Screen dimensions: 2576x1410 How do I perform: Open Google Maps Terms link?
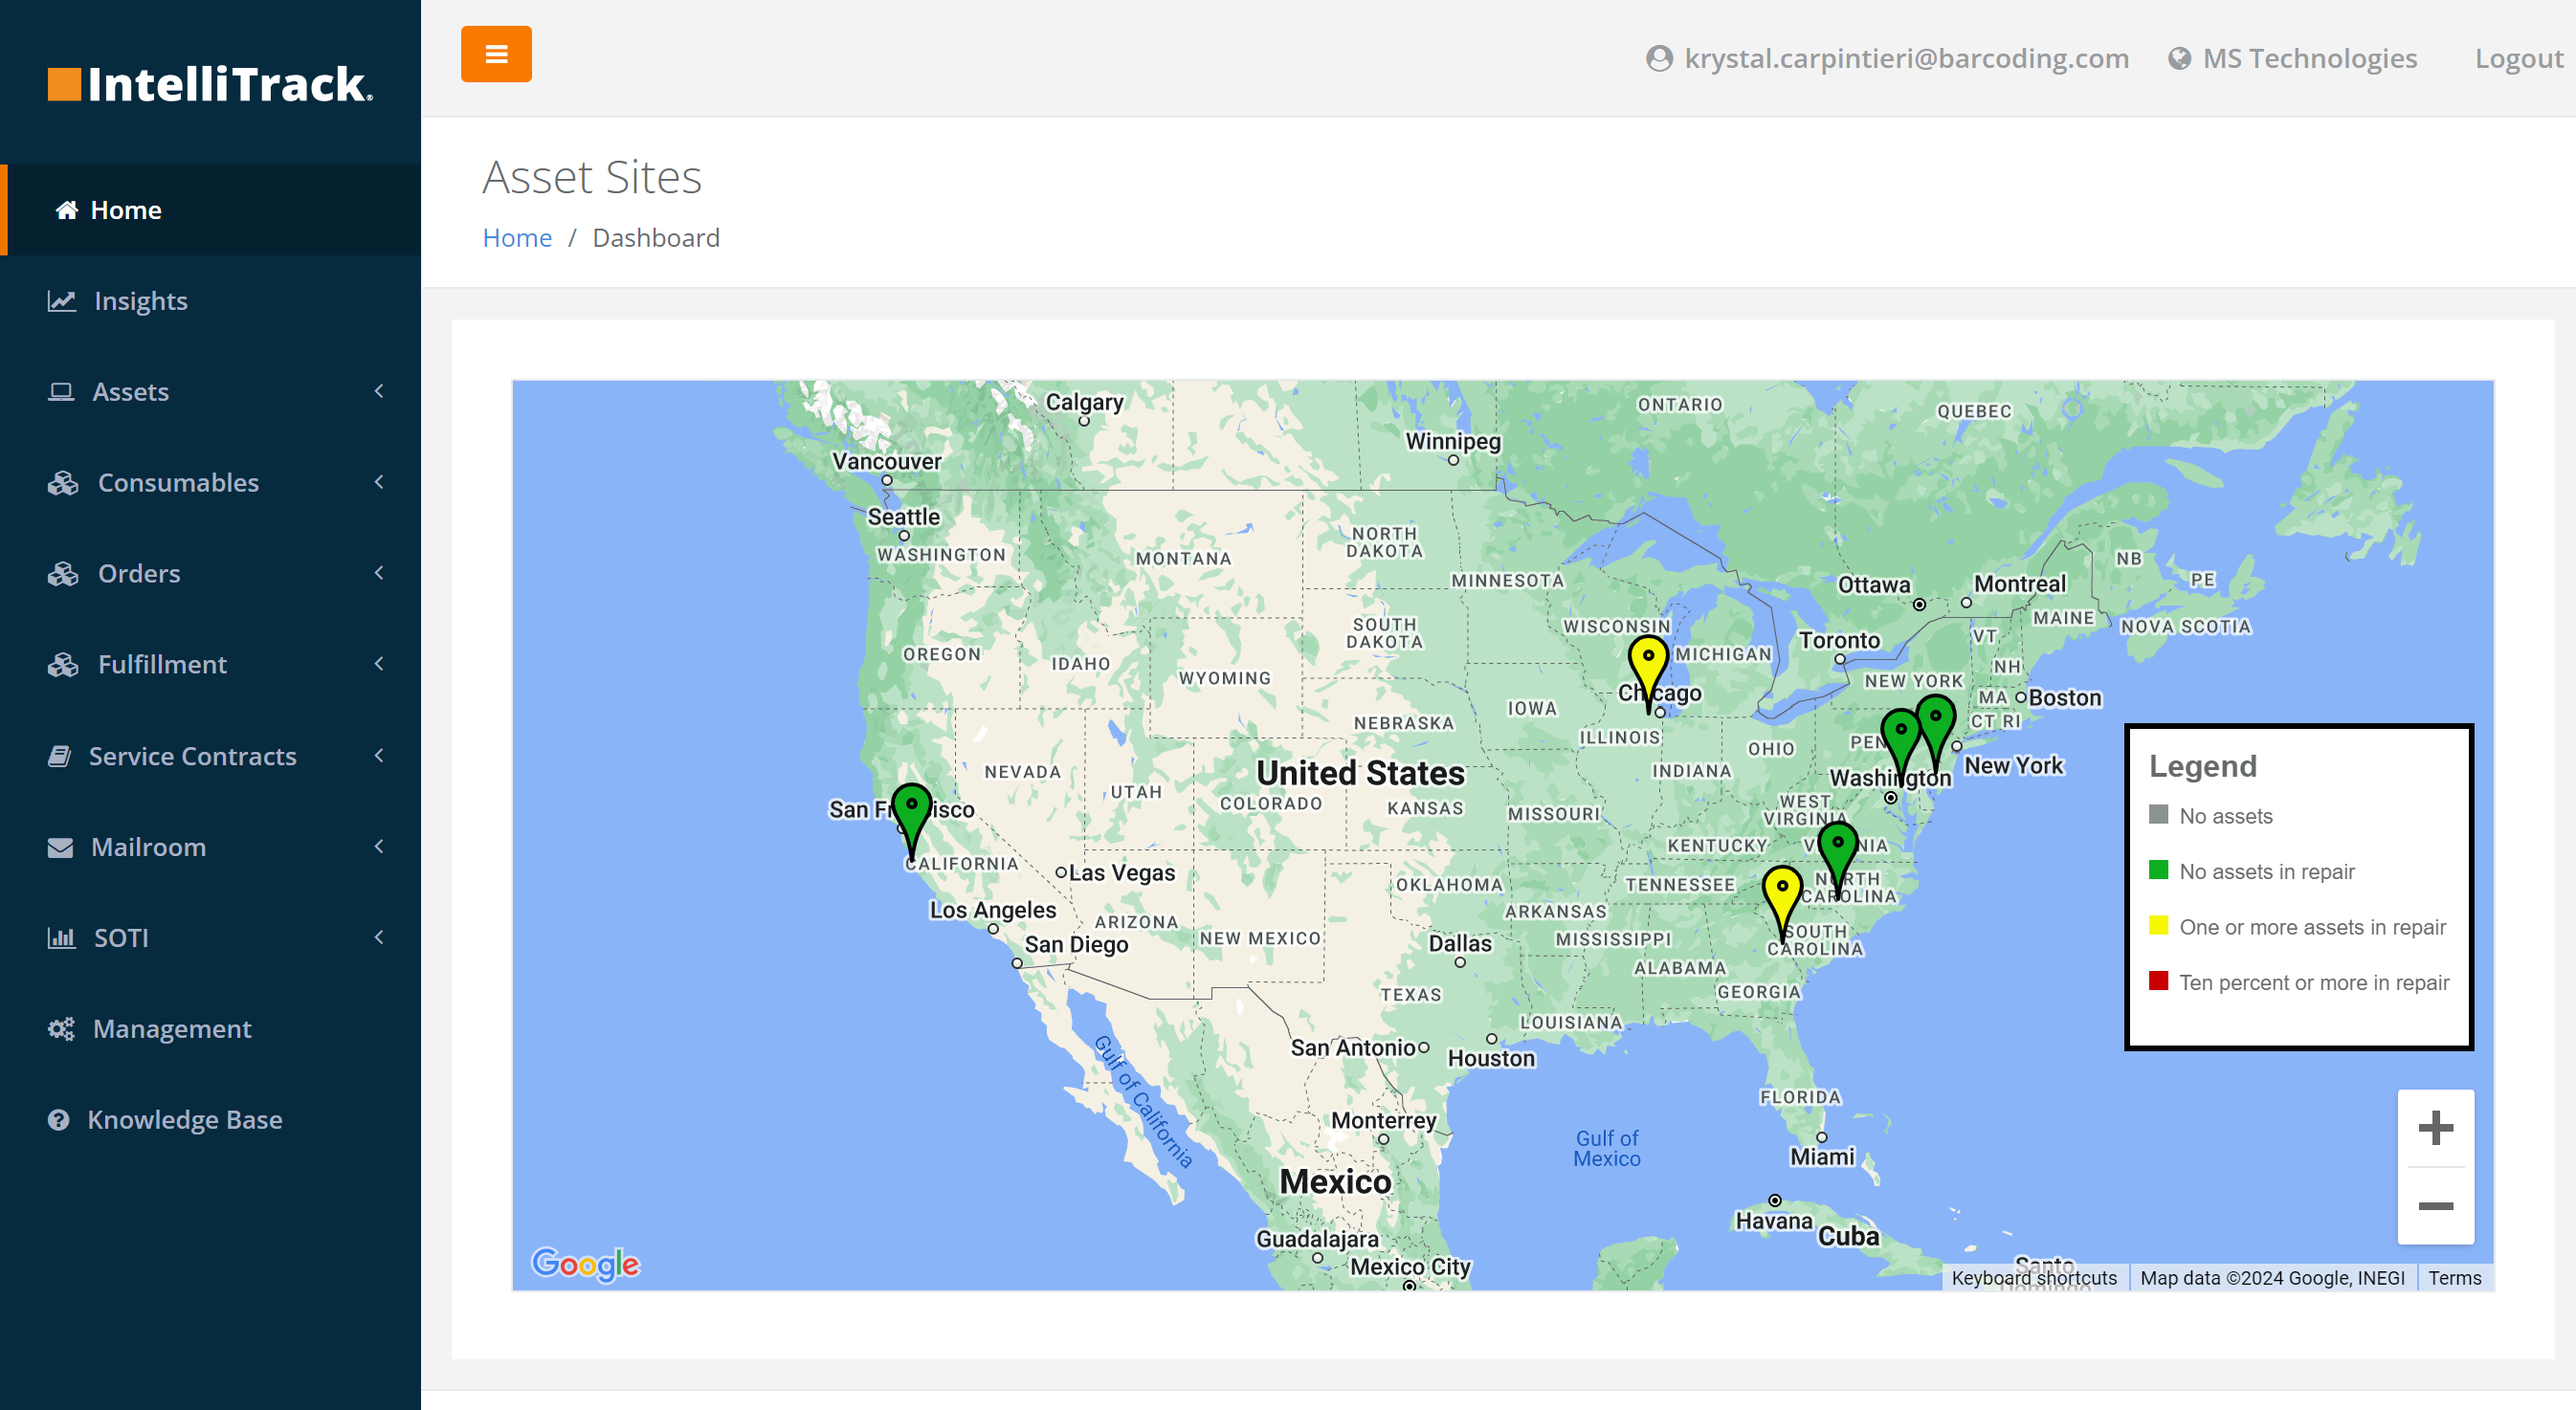tap(2454, 1278)
